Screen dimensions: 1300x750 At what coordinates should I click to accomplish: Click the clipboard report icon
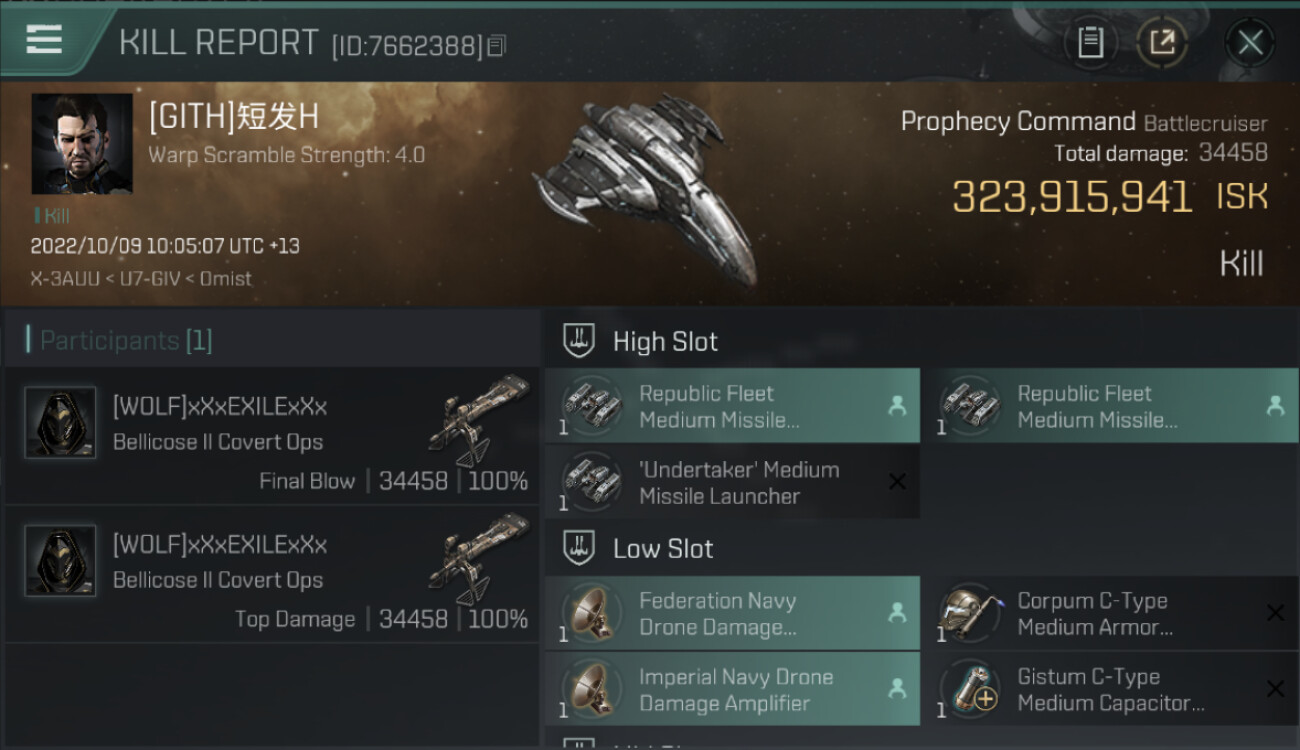[1090, 42]
